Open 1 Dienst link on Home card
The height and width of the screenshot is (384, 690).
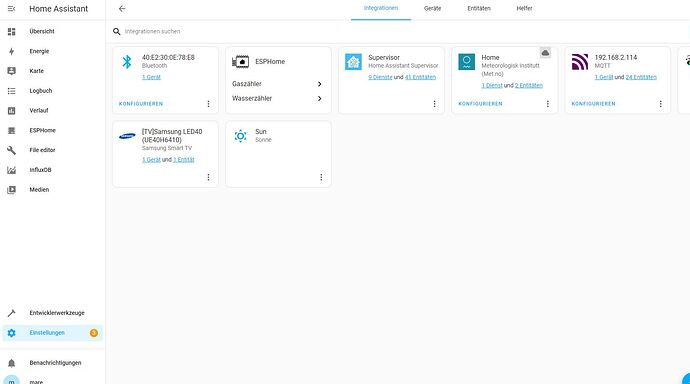pyautogui.click(x=492, y=85)
